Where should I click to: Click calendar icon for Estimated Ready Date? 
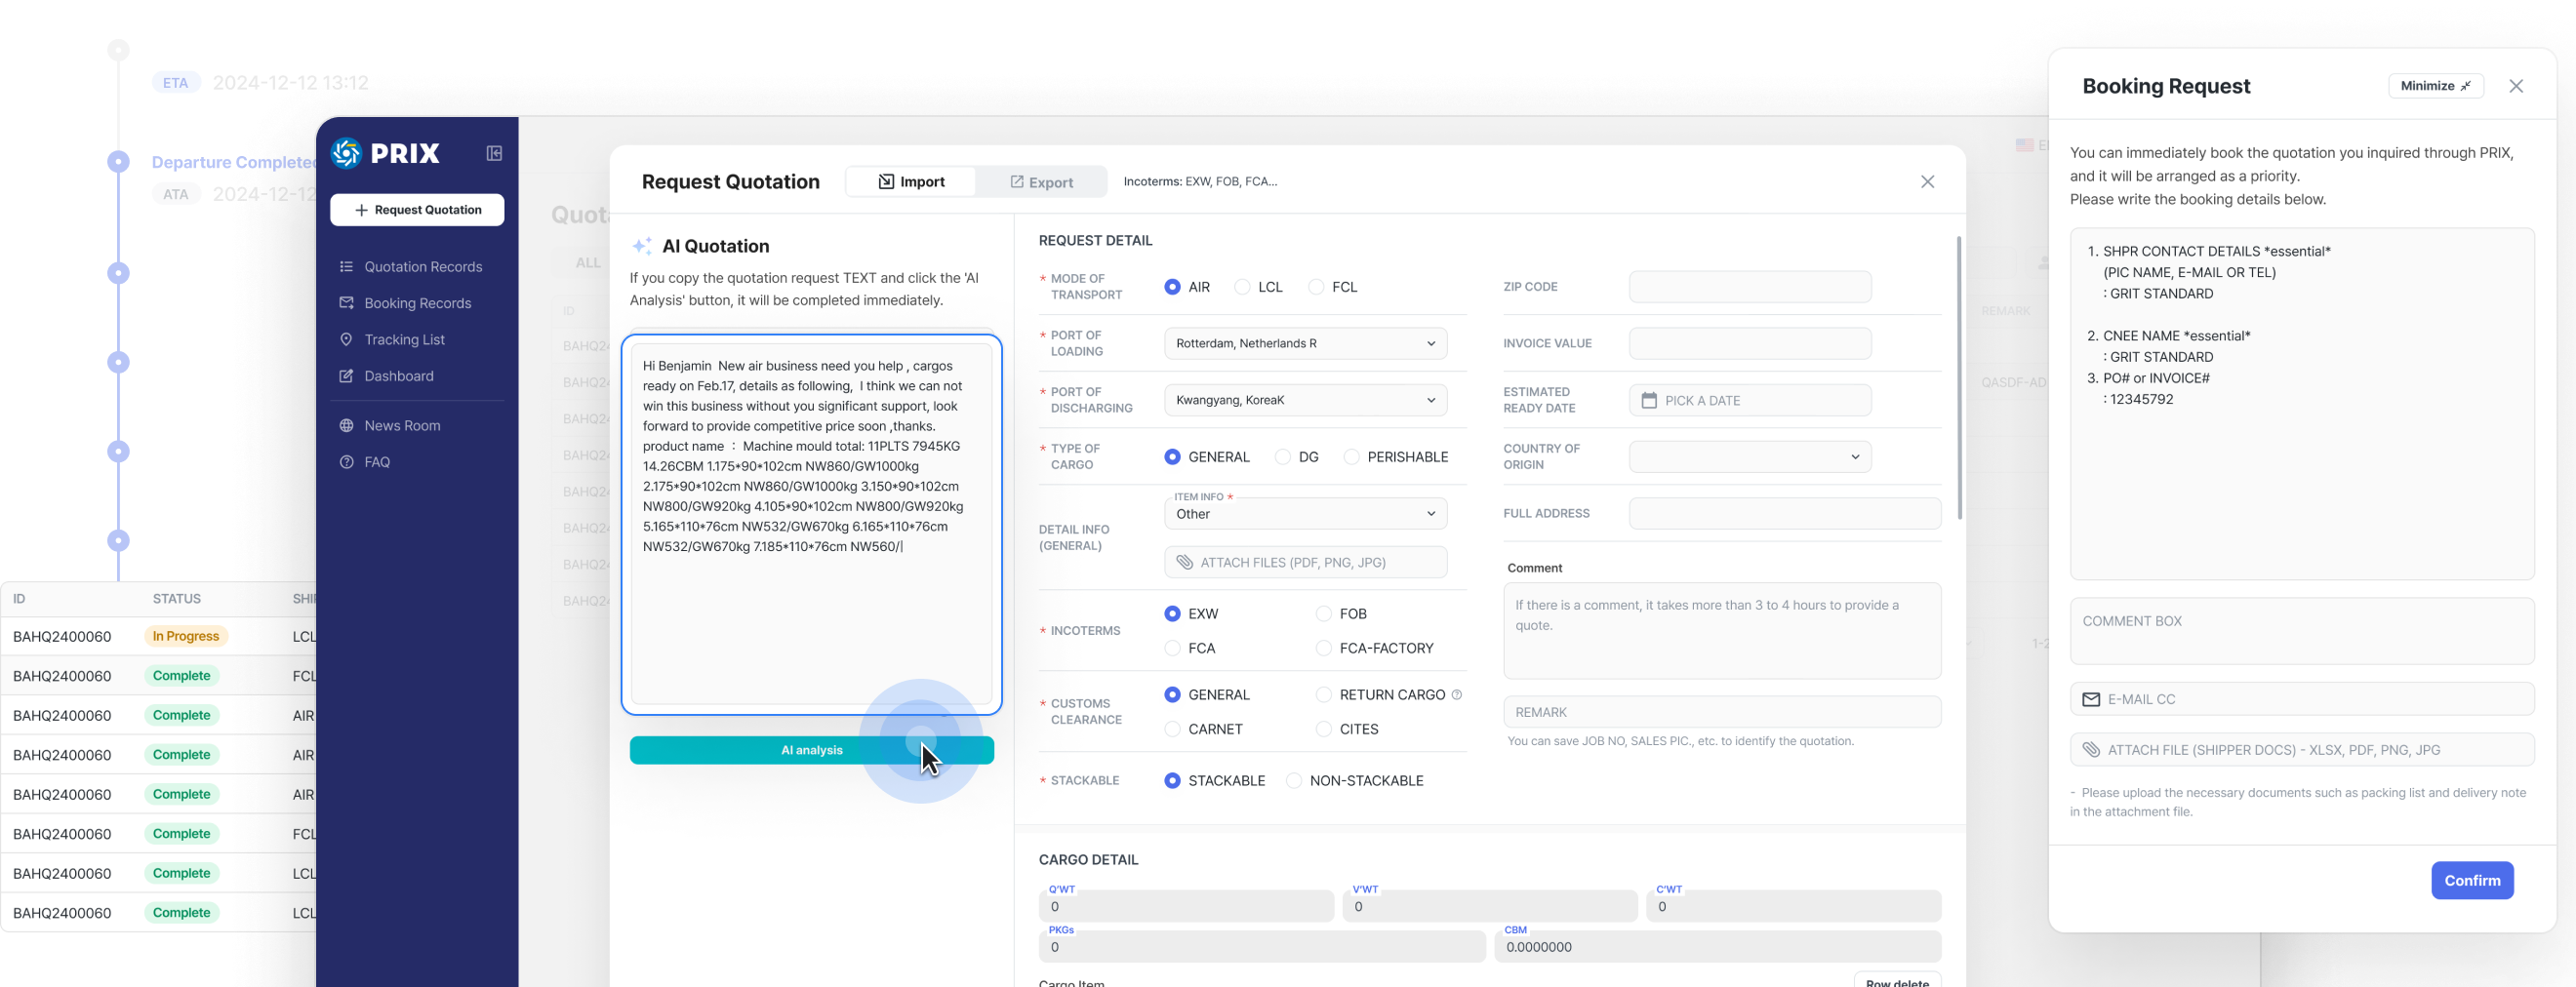coord(1649,401)
